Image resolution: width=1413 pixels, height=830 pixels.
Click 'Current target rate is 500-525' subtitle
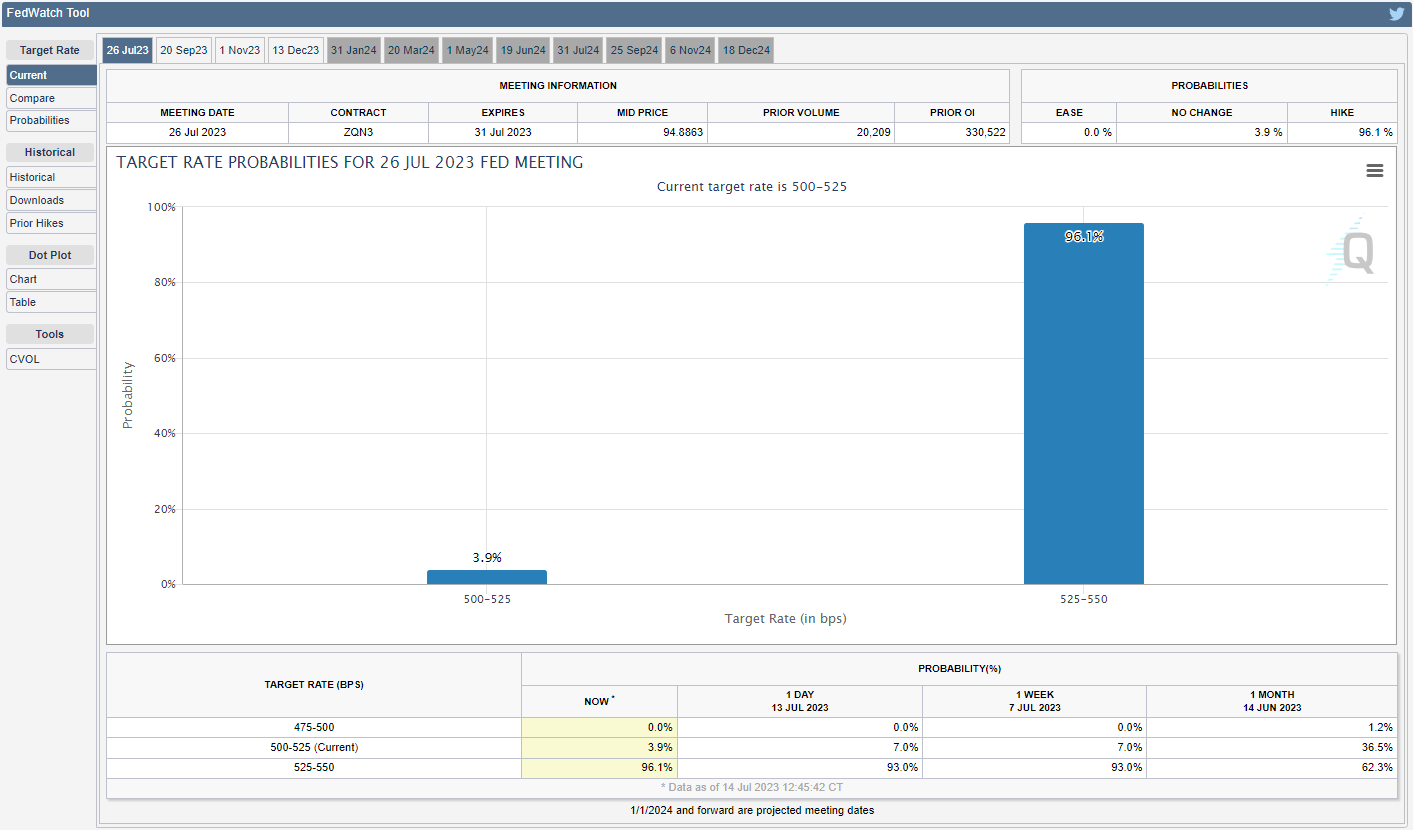tap(752, 187)
